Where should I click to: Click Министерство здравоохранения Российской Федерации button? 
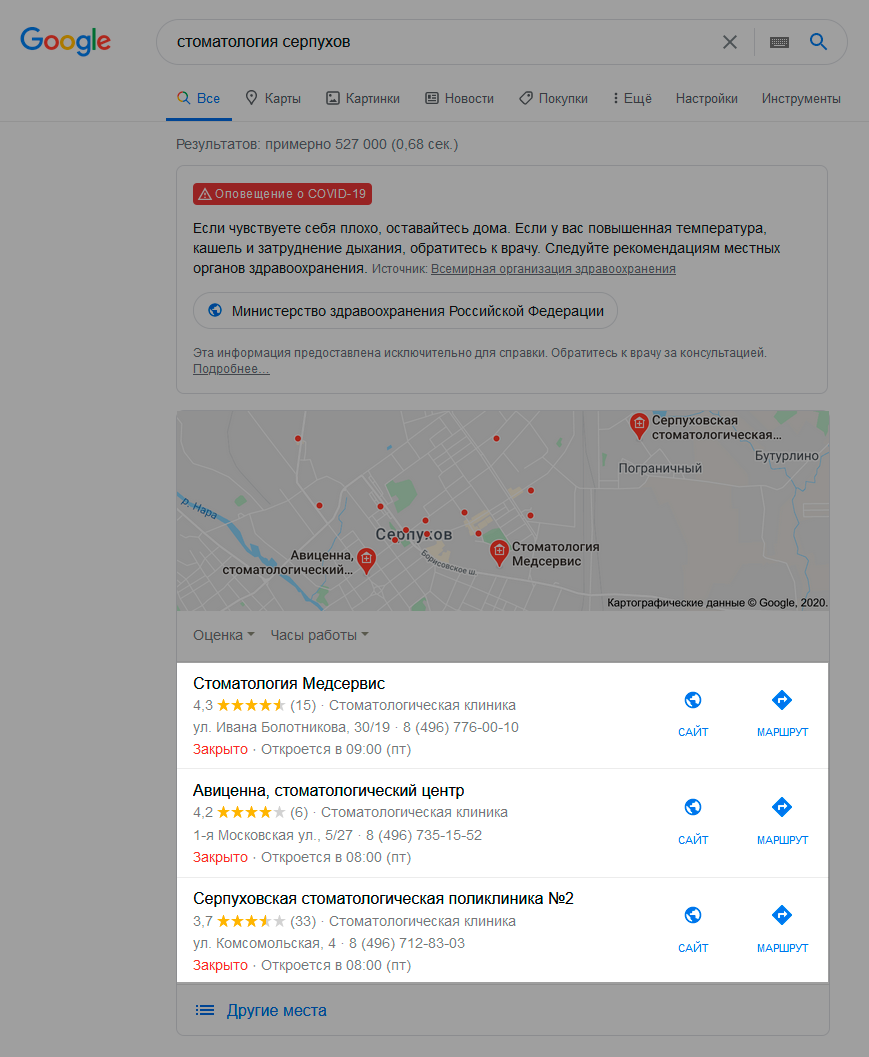(x=405, y=311)
